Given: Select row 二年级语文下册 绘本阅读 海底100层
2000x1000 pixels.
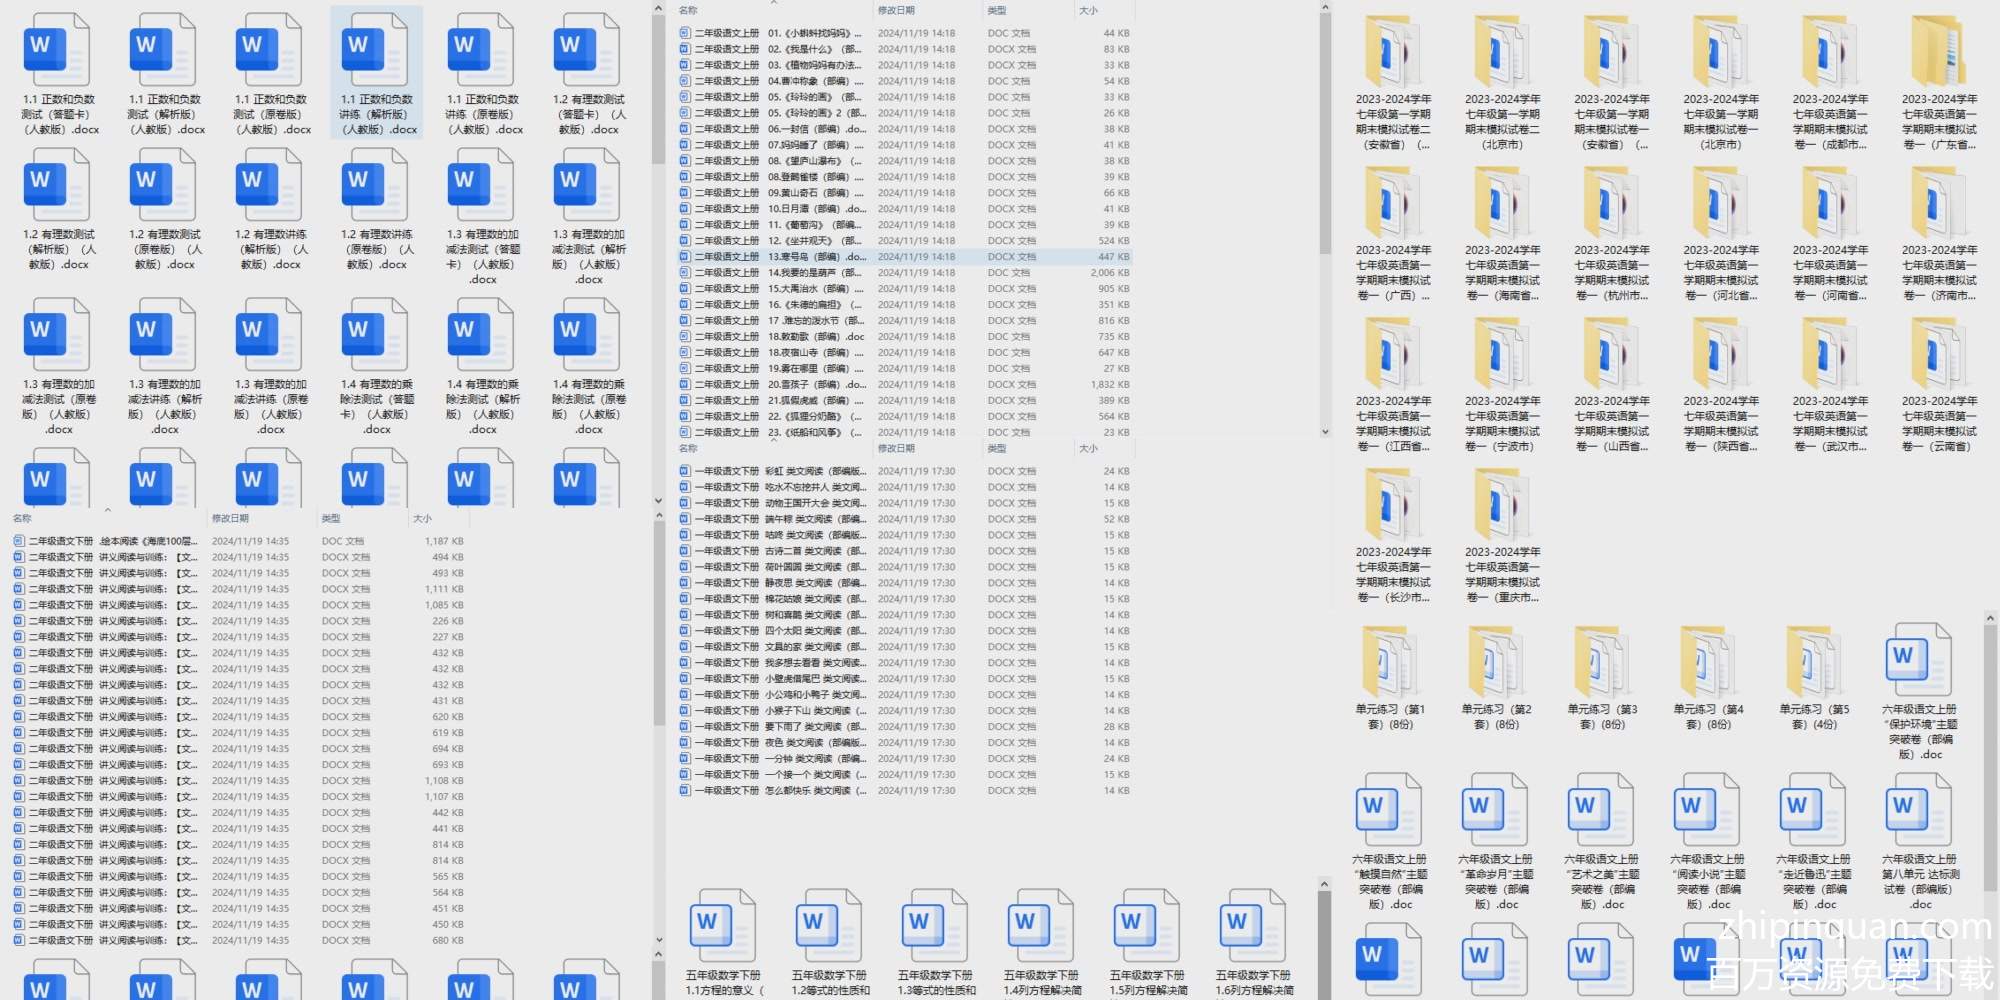Looking at the screenshot, I should tap(110, 541).
